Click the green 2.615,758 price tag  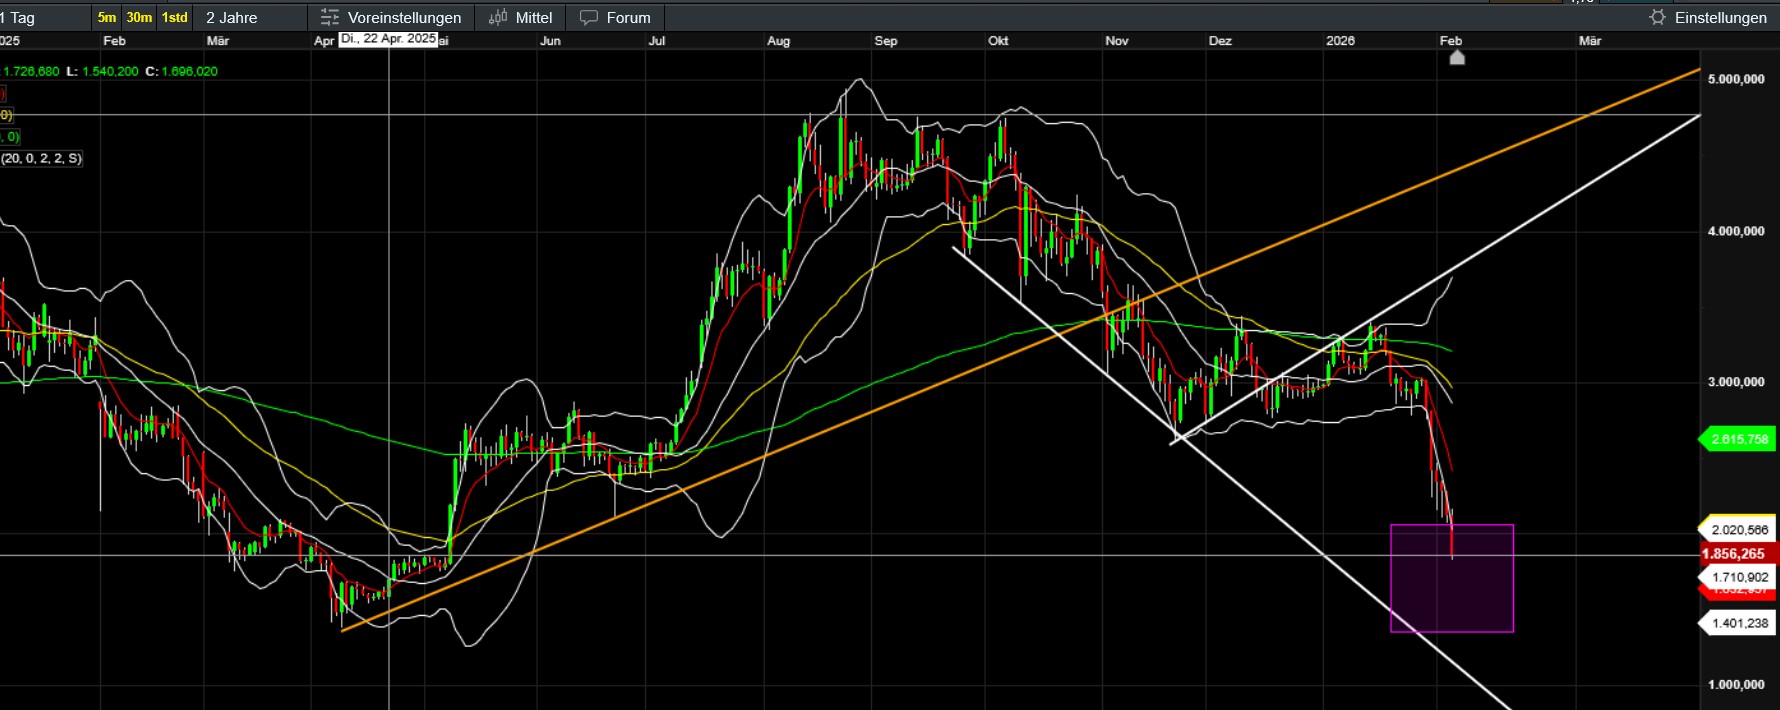[x=1738, y=439]
